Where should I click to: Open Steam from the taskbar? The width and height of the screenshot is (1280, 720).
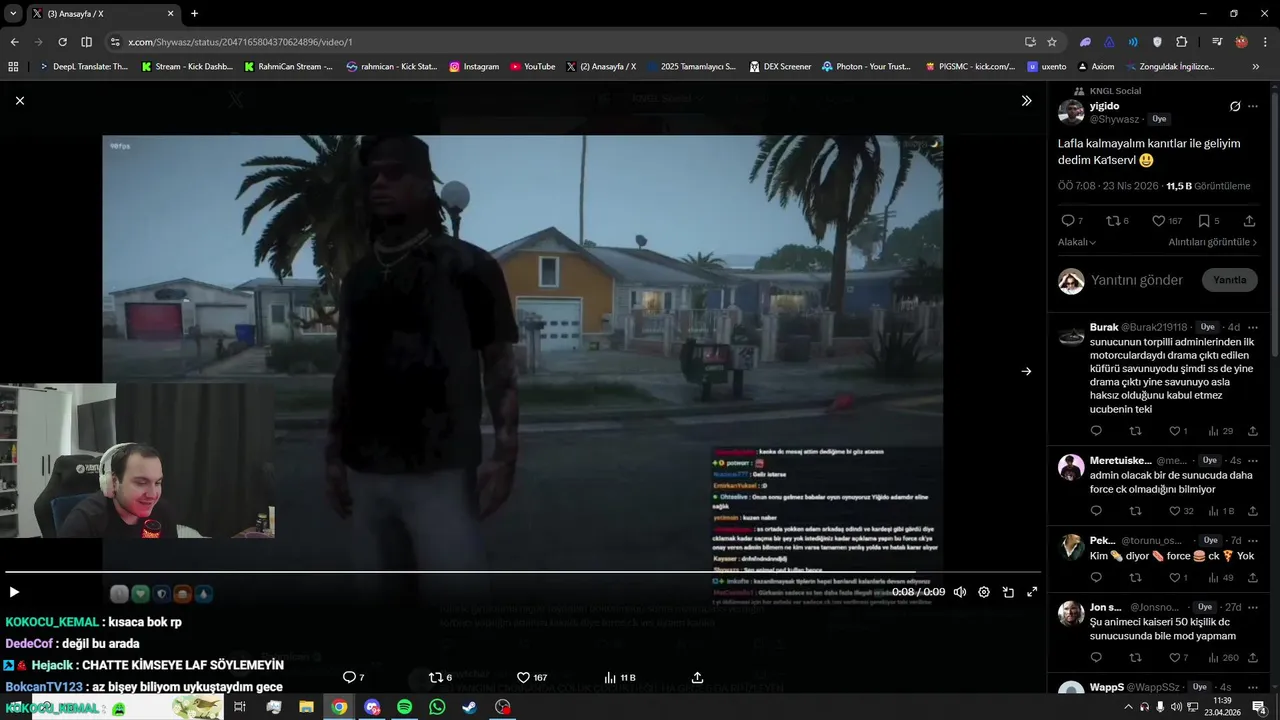coord(469,707)
